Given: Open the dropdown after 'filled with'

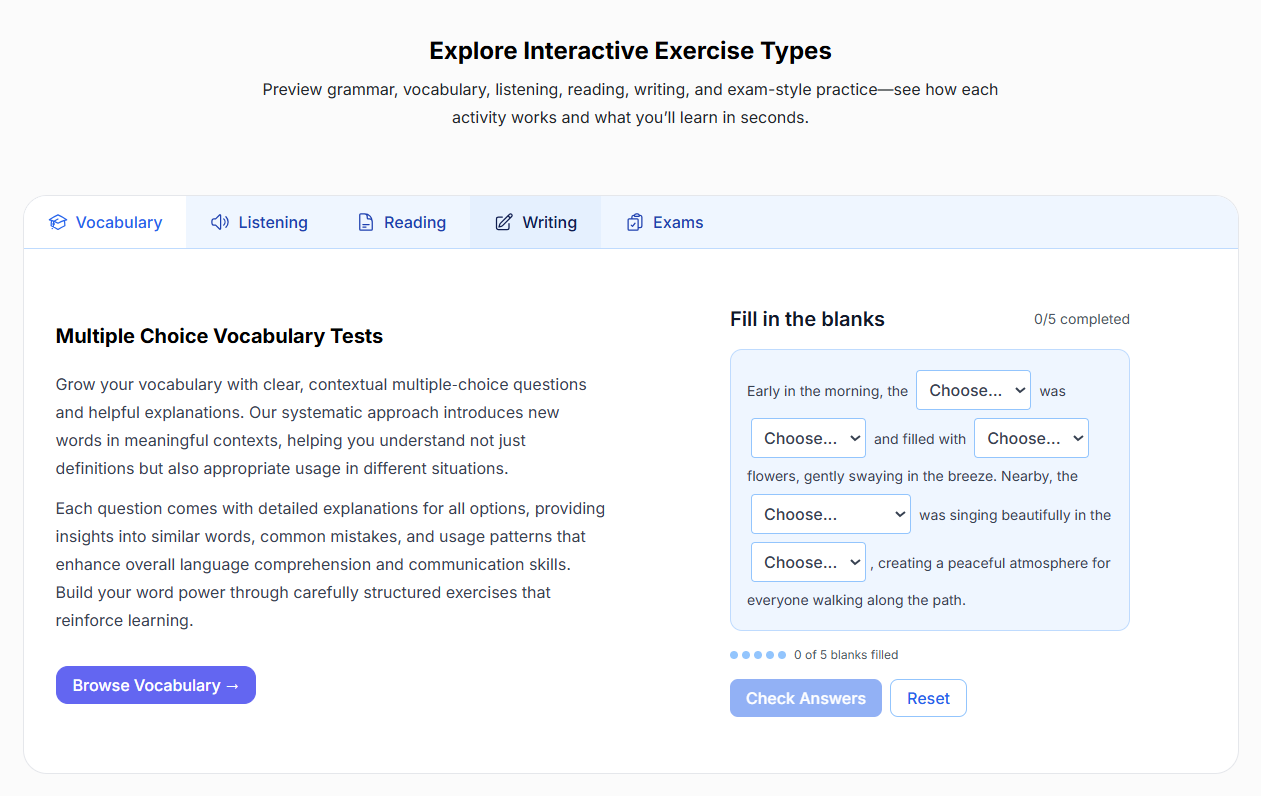Looking at the screenshot, I should tap(1031, 438).
